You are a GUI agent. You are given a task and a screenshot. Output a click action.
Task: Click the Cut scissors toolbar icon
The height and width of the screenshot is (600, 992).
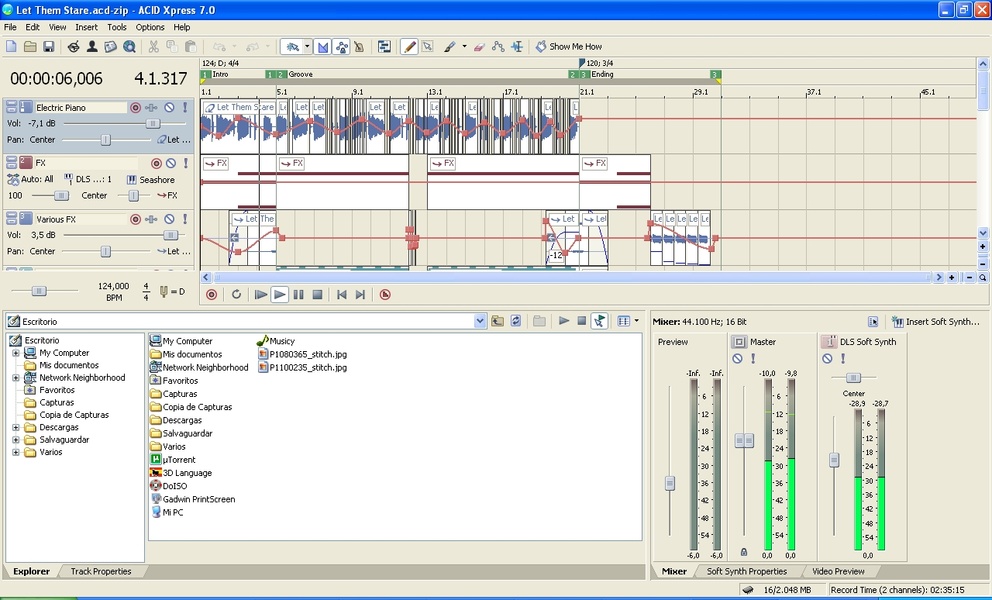pos(153,47)
